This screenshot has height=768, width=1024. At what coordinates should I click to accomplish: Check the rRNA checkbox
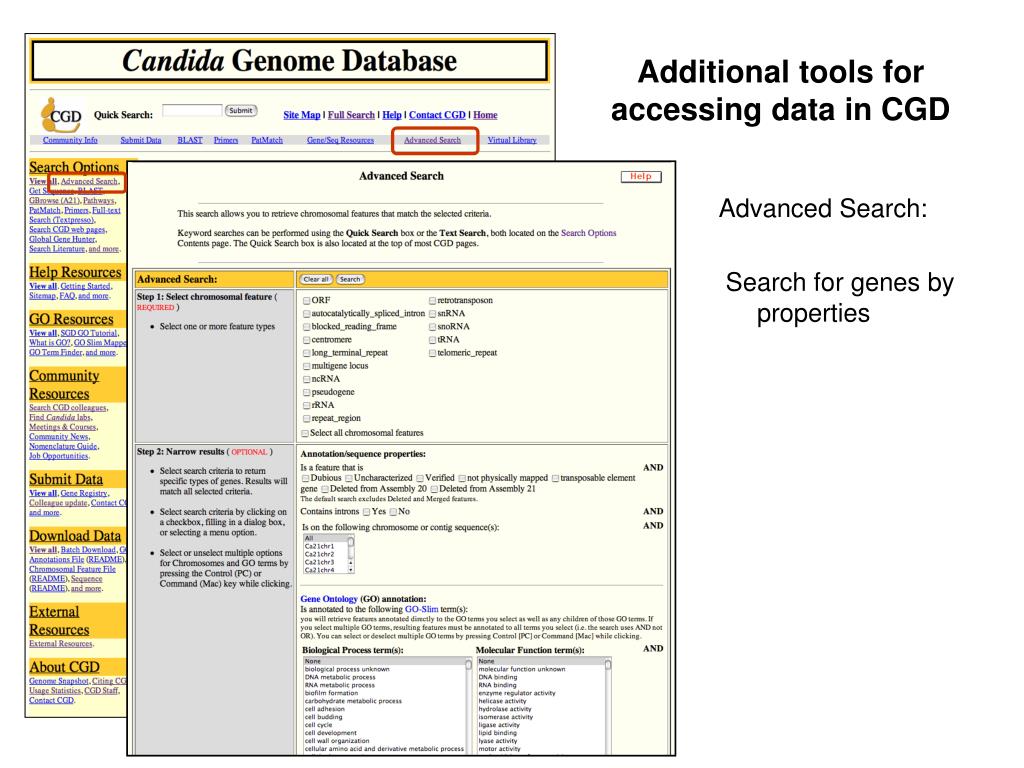coord(306,405)
